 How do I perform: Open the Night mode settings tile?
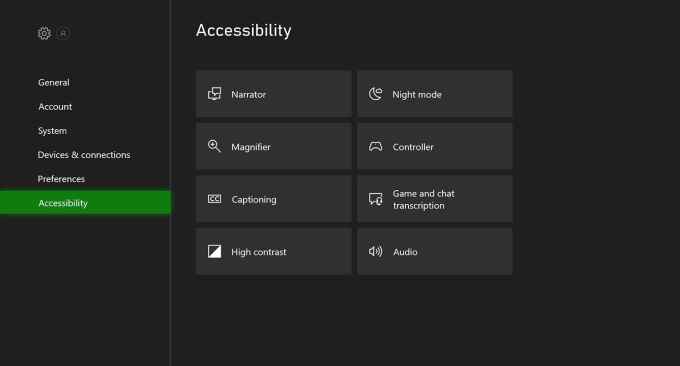pyautogui.click(x=435, y=94)
